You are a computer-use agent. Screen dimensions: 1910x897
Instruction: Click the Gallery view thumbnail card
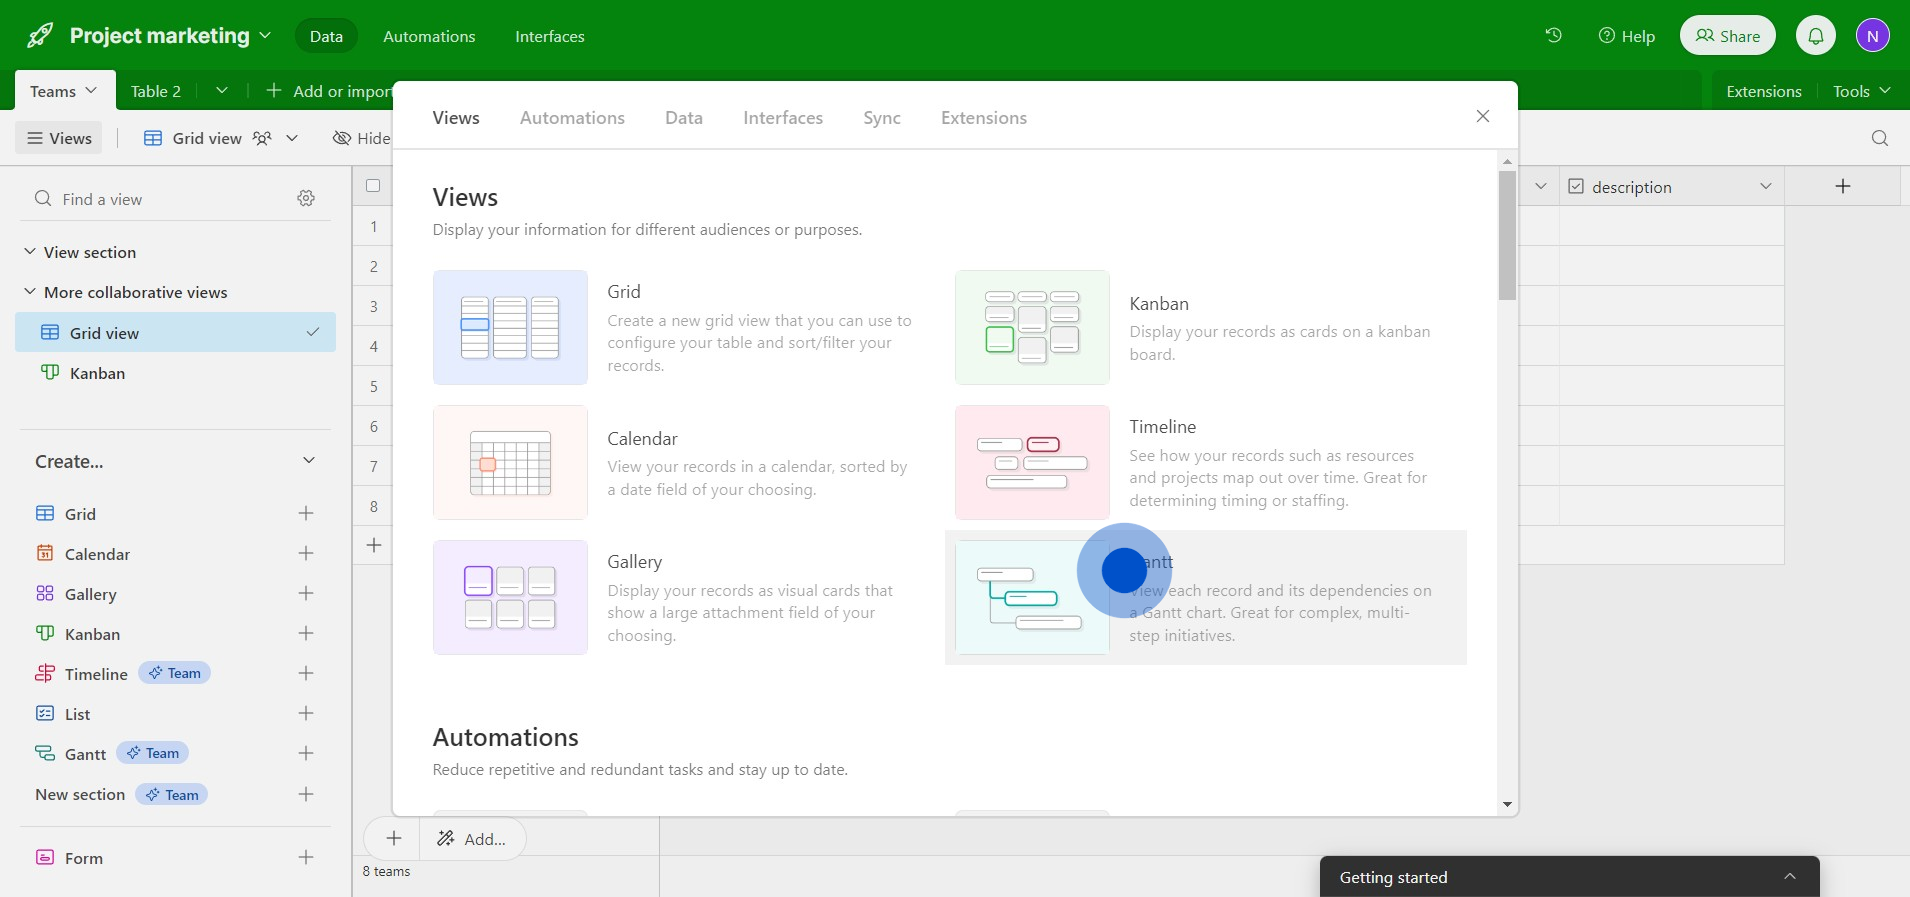coord(510,597)
